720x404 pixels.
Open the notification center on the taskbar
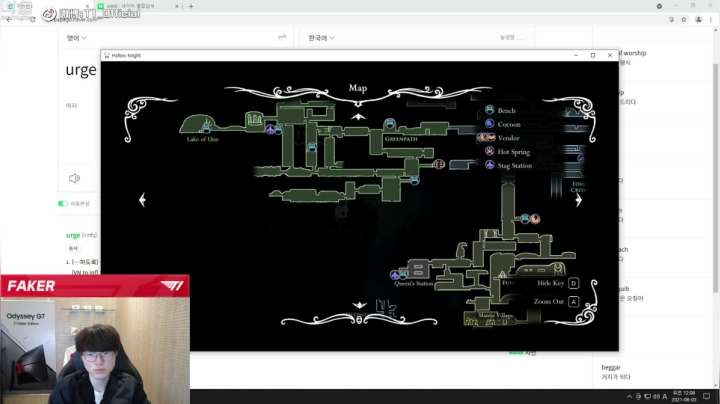[707, 396]
